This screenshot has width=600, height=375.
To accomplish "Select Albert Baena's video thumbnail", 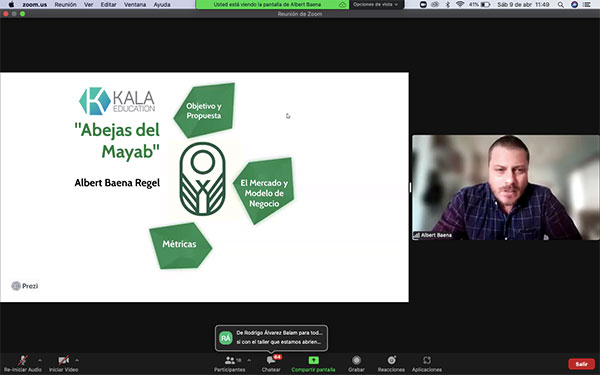I will [505, 188].
